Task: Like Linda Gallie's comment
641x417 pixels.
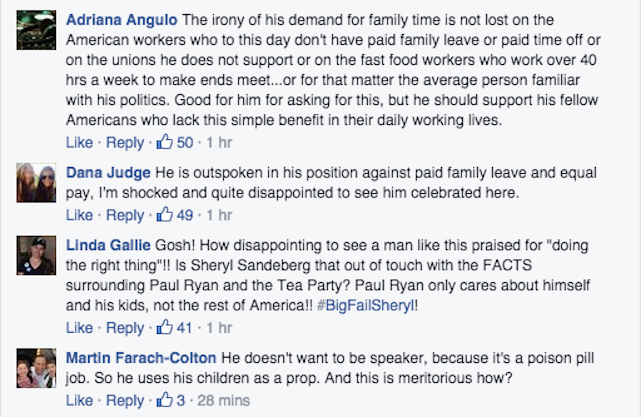Action: click(79, 327)
